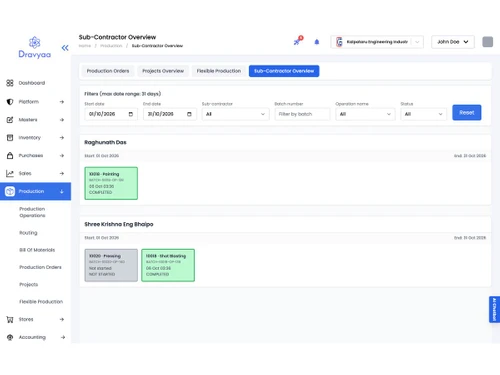Click the Accounting icon
This screenshot has width=500, height=375.
point(10,337)
